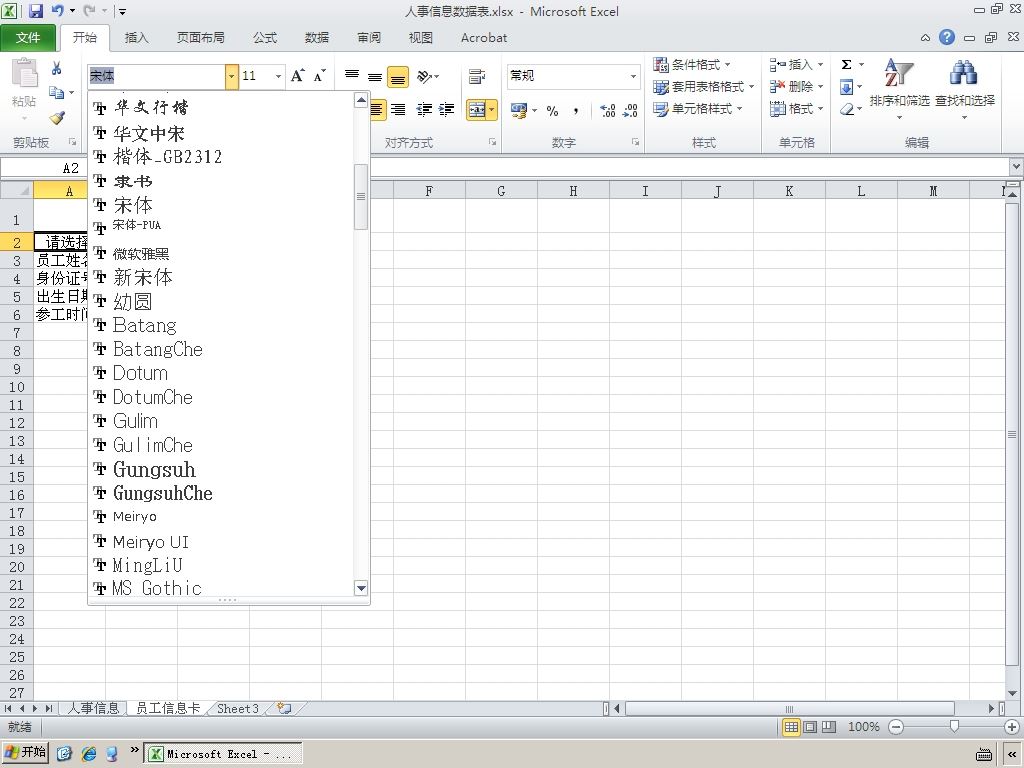This screenshot has height=768, width=1024.
Task: Select the 新宋体 font
Action: click(x=221, y=278)
